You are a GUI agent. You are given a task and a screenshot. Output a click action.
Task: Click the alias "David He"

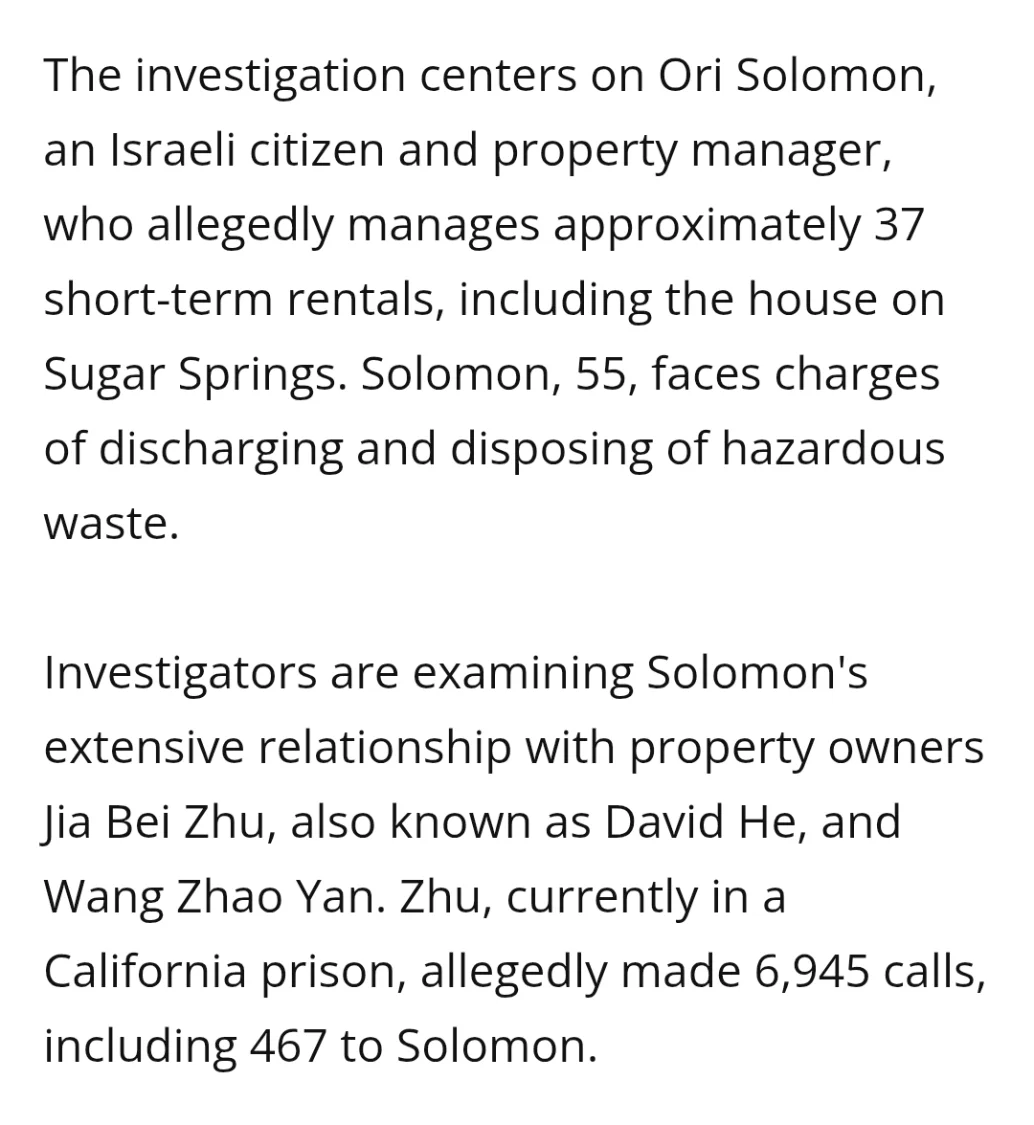(x=690, y=822)
